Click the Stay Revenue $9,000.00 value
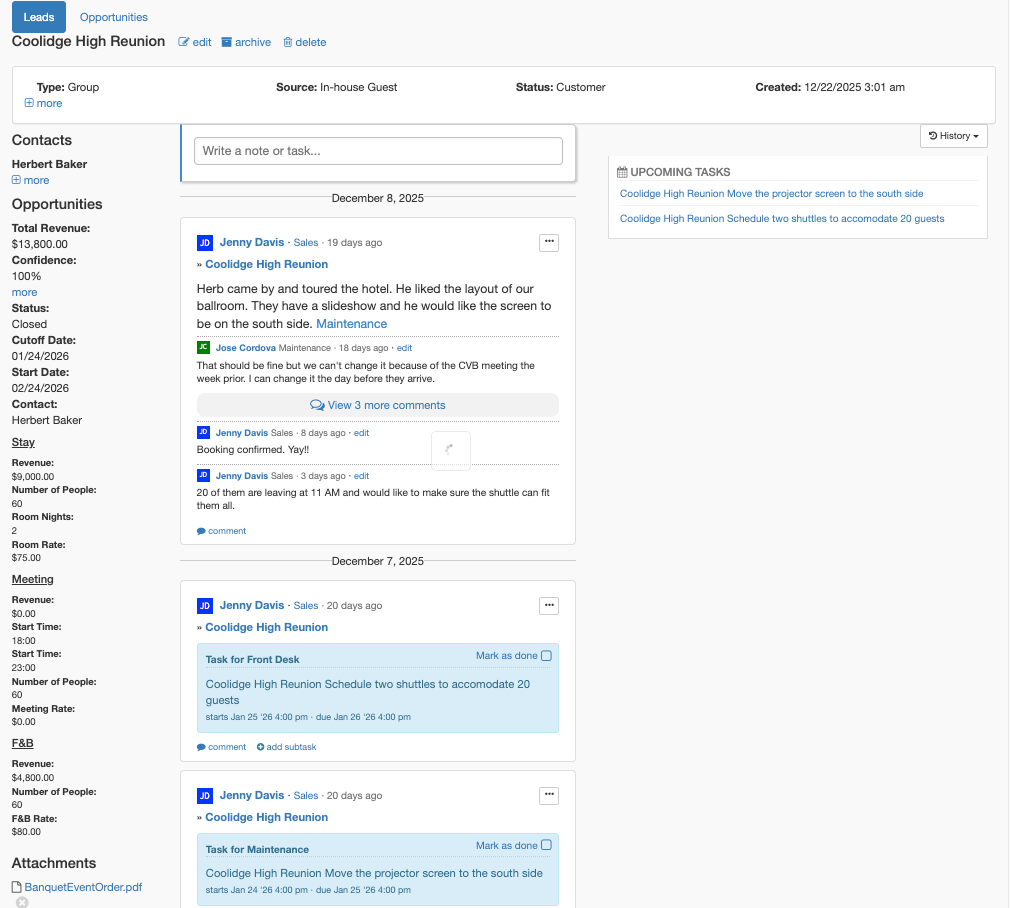 (33, 477)
